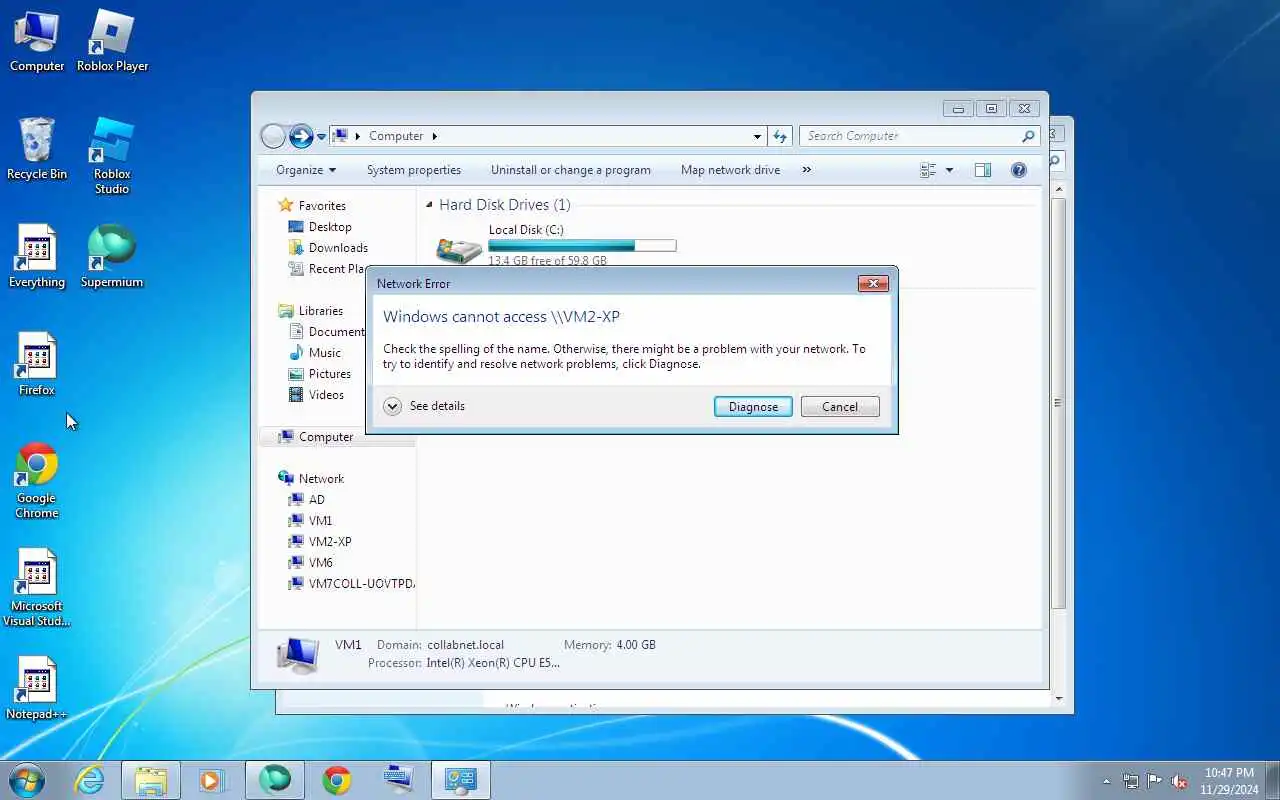Click Cancel in Network Error dialog
Viewport: 1280px width, 800px height.
(840, 407)
